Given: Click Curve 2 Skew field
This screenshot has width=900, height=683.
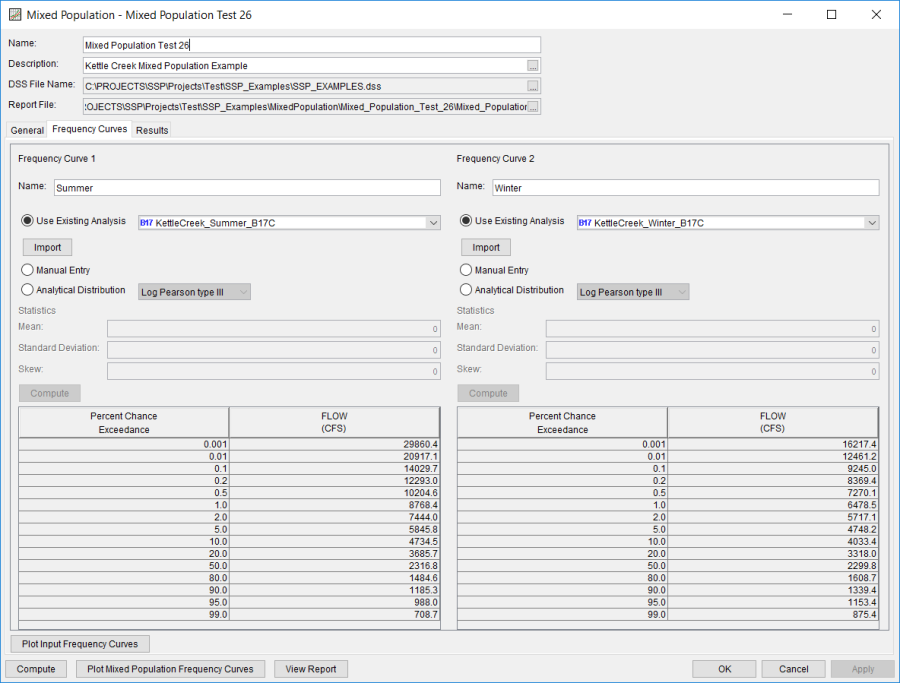Looking at the screenshot, I should click(x=712, y=371).
